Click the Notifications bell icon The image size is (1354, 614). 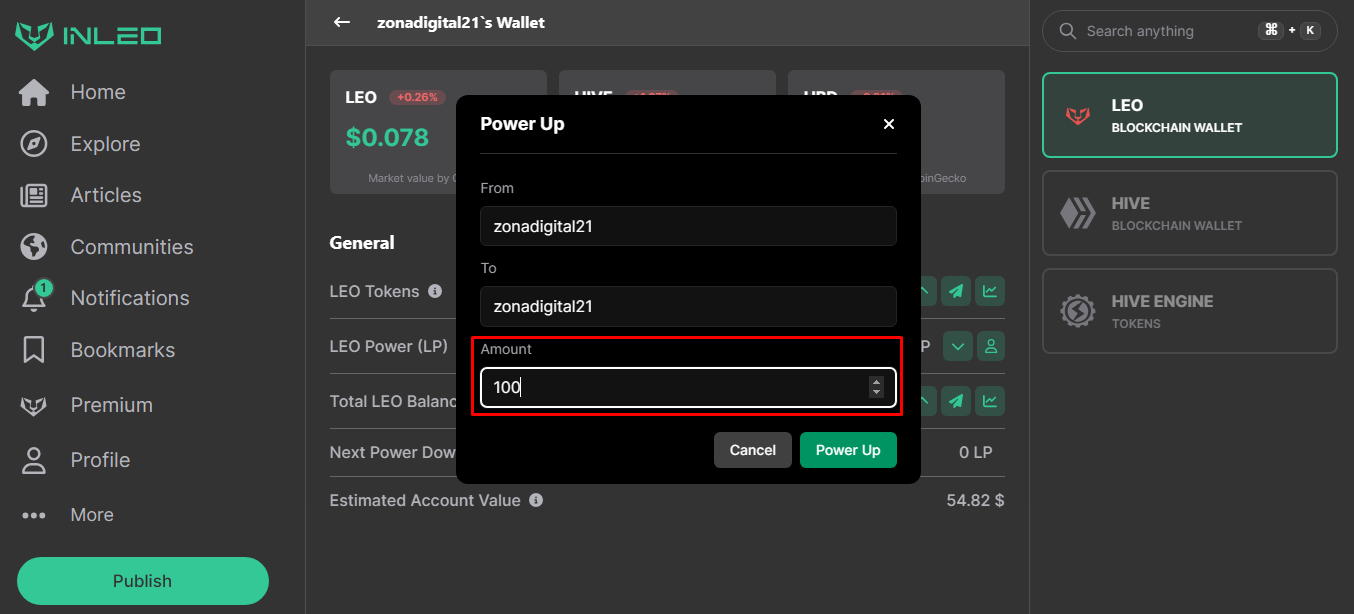click(x=34, y=297)
